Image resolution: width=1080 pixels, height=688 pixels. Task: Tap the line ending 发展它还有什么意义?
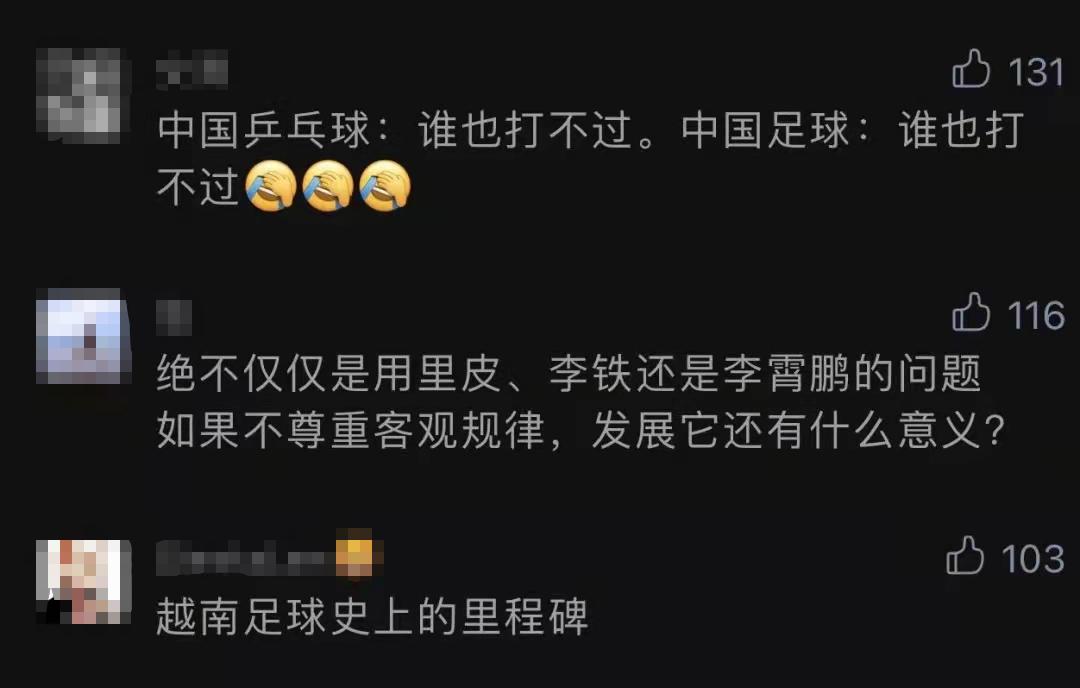[580, 431]
